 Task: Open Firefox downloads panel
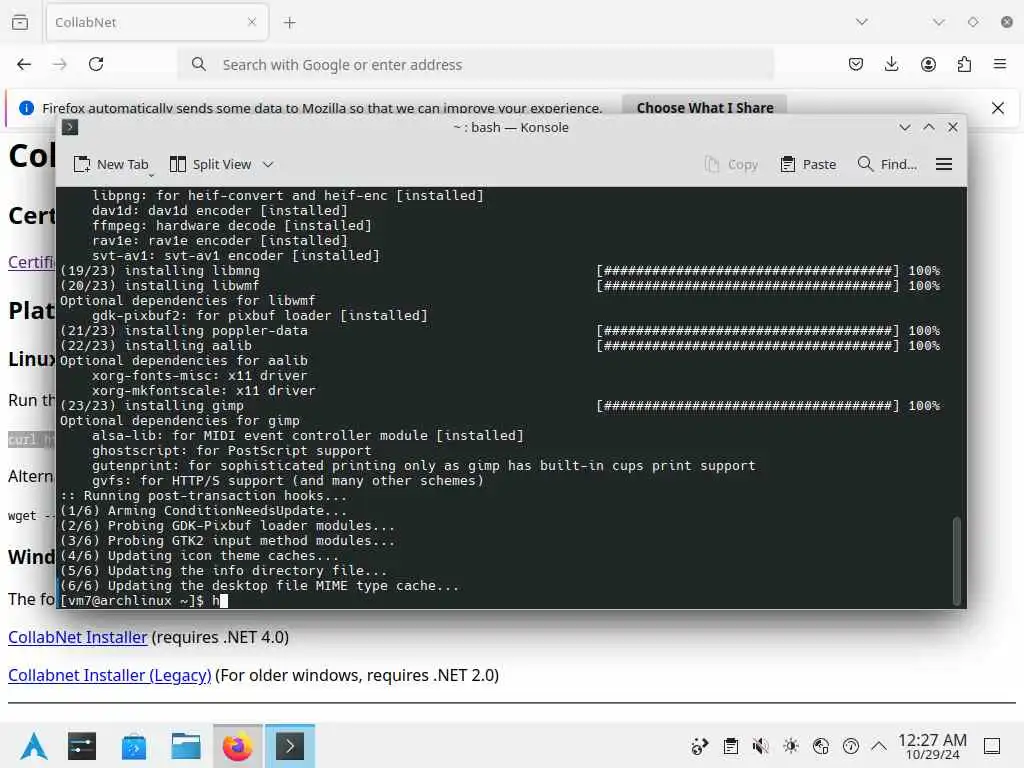tap(891, 64)
